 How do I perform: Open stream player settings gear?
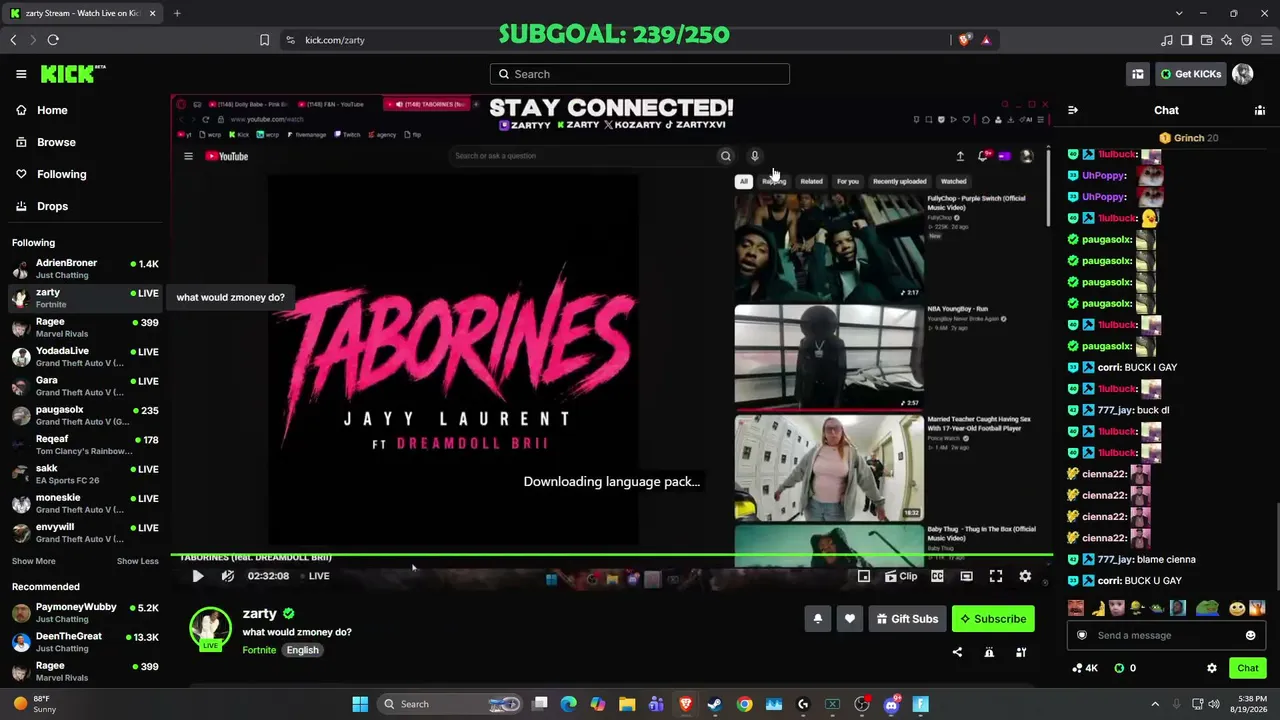click(x=1025, y=576)
